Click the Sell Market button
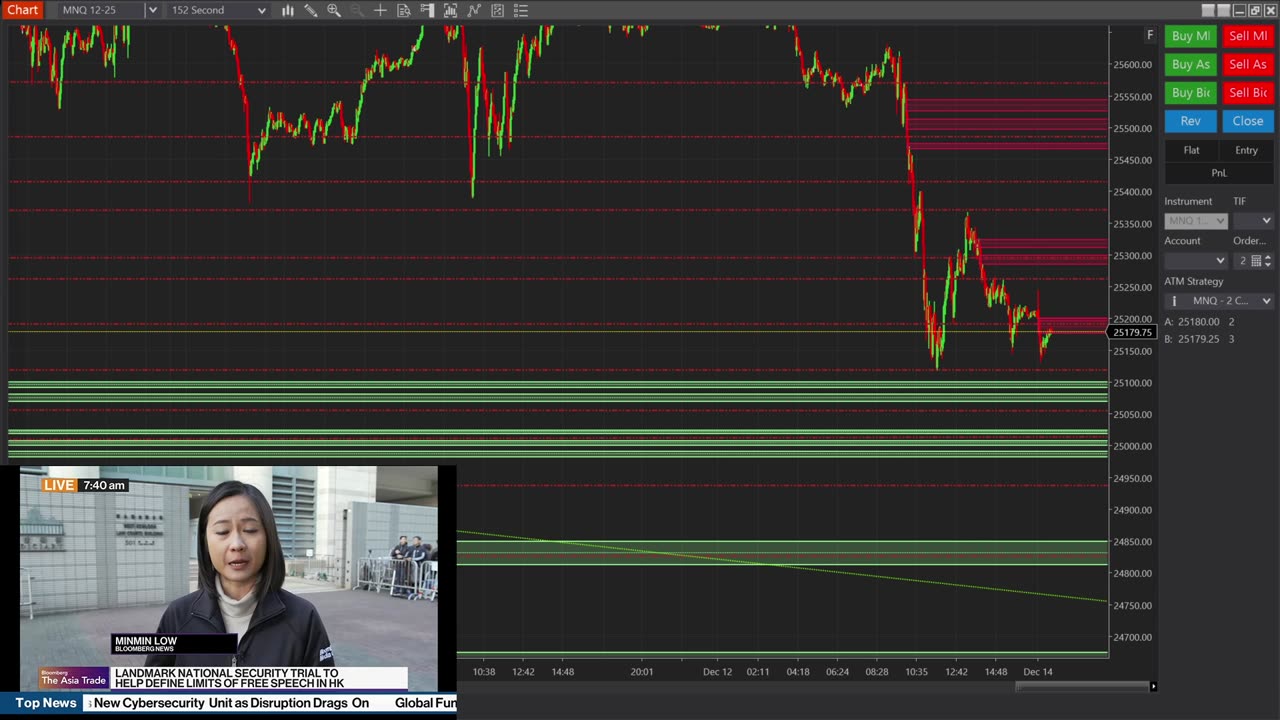This screenshot has width=1280, height=720. pos(1248,36)
